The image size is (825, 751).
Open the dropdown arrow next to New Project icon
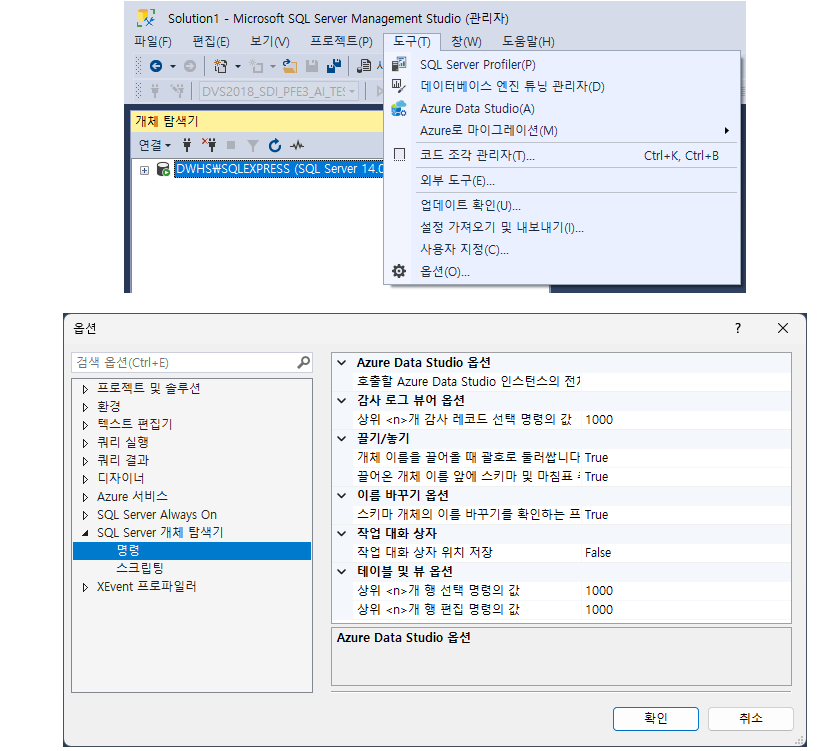tap(238, 66)
